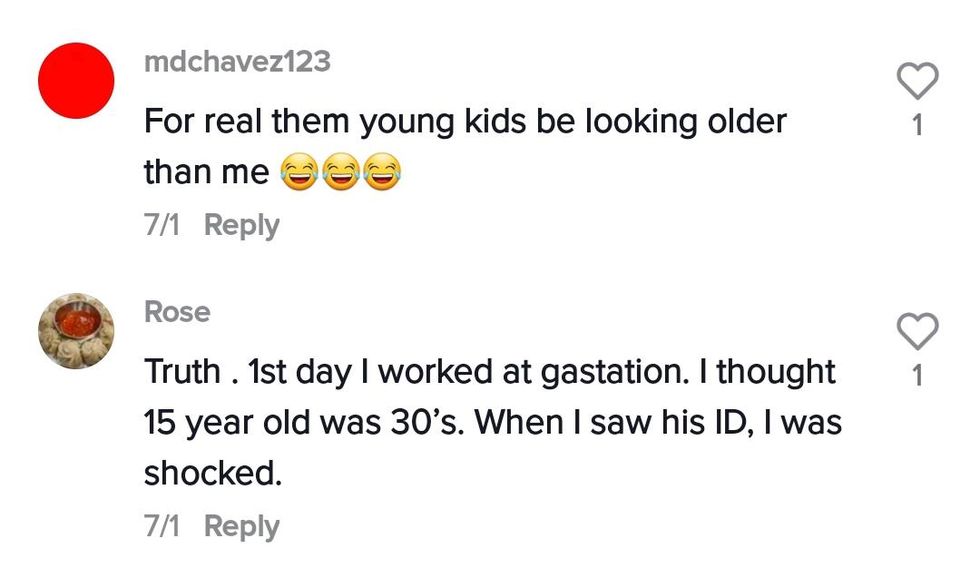Reply to Rose's gas station comment
The height and width of the screenshot is (577, 980).
pyautogui.click(x=241, y=526)
